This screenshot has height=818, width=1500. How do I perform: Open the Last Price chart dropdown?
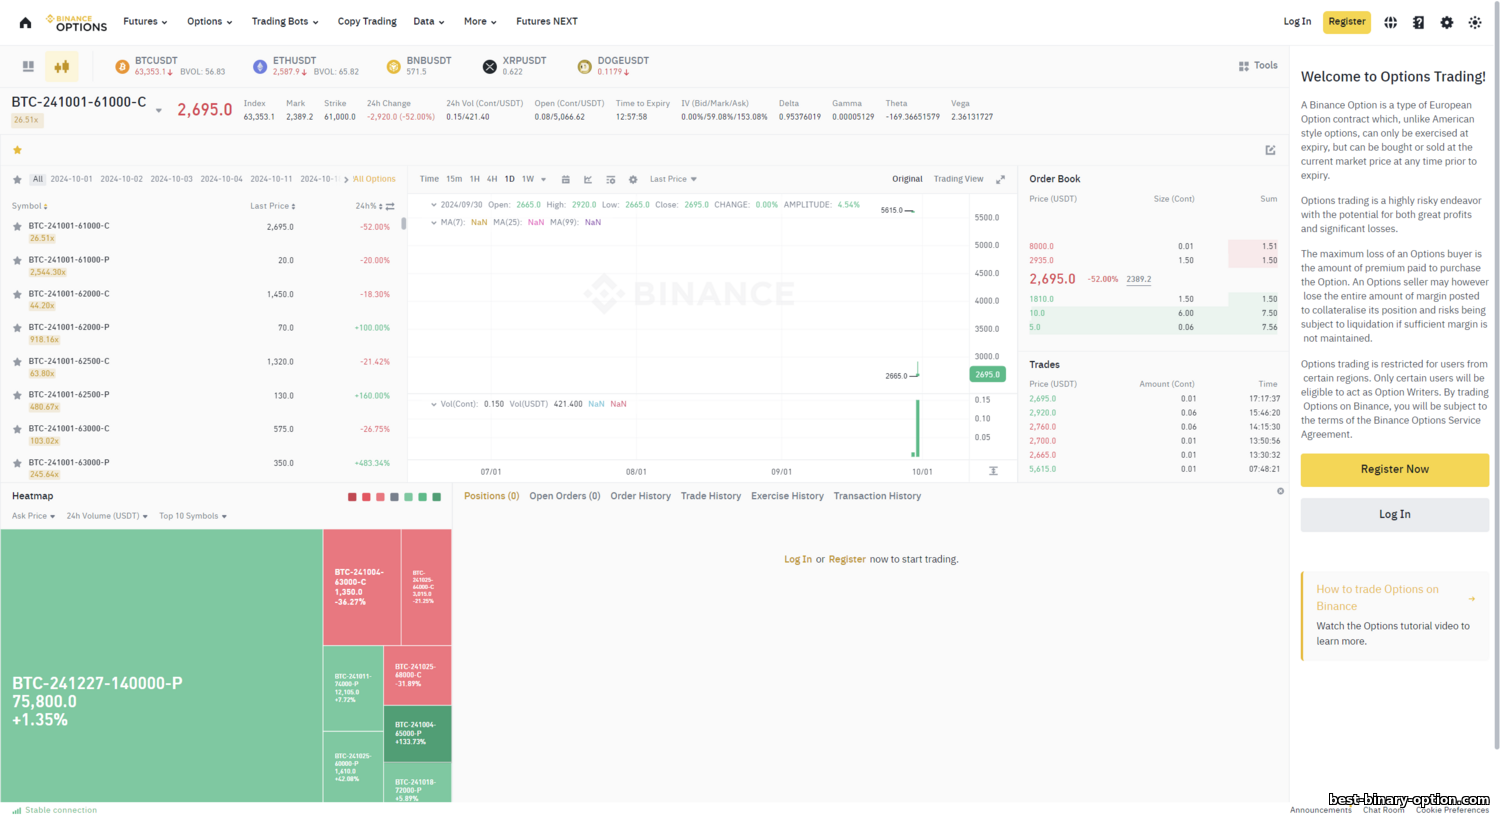click(x=673, y=179)
